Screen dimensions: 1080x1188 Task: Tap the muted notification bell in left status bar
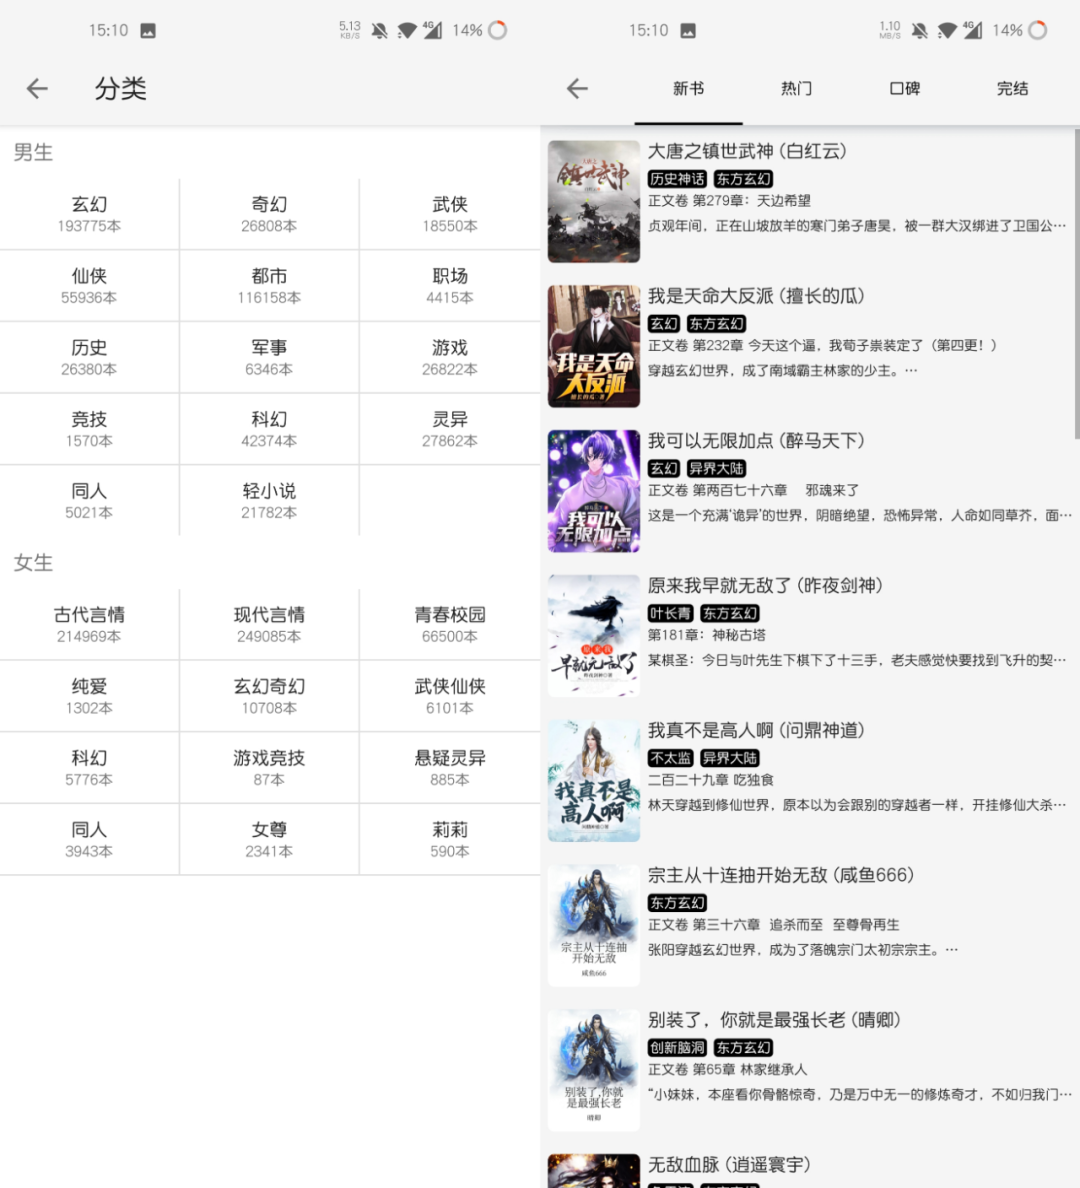point(380,30)
